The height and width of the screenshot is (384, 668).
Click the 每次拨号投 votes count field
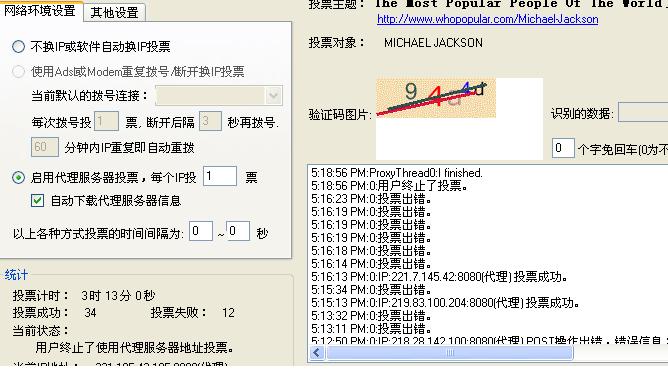pyautogui.click(x=106, y=121)
